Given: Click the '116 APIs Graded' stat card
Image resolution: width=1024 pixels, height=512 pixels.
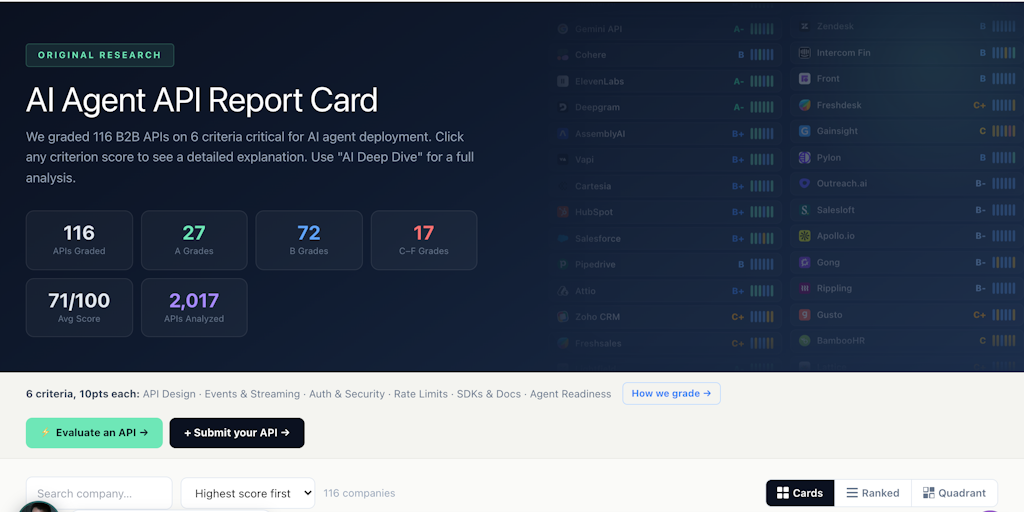Looking at the screenshot, I should pos(79,240).
